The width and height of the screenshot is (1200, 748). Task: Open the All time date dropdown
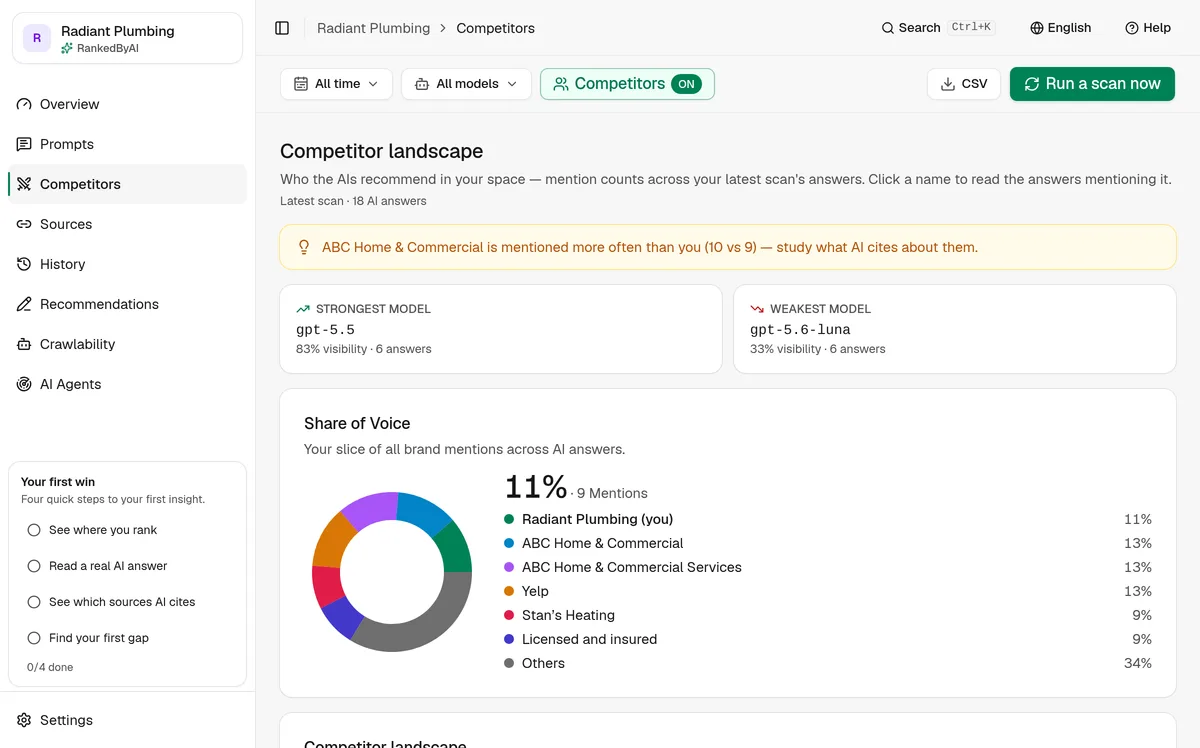pos(336,84)
